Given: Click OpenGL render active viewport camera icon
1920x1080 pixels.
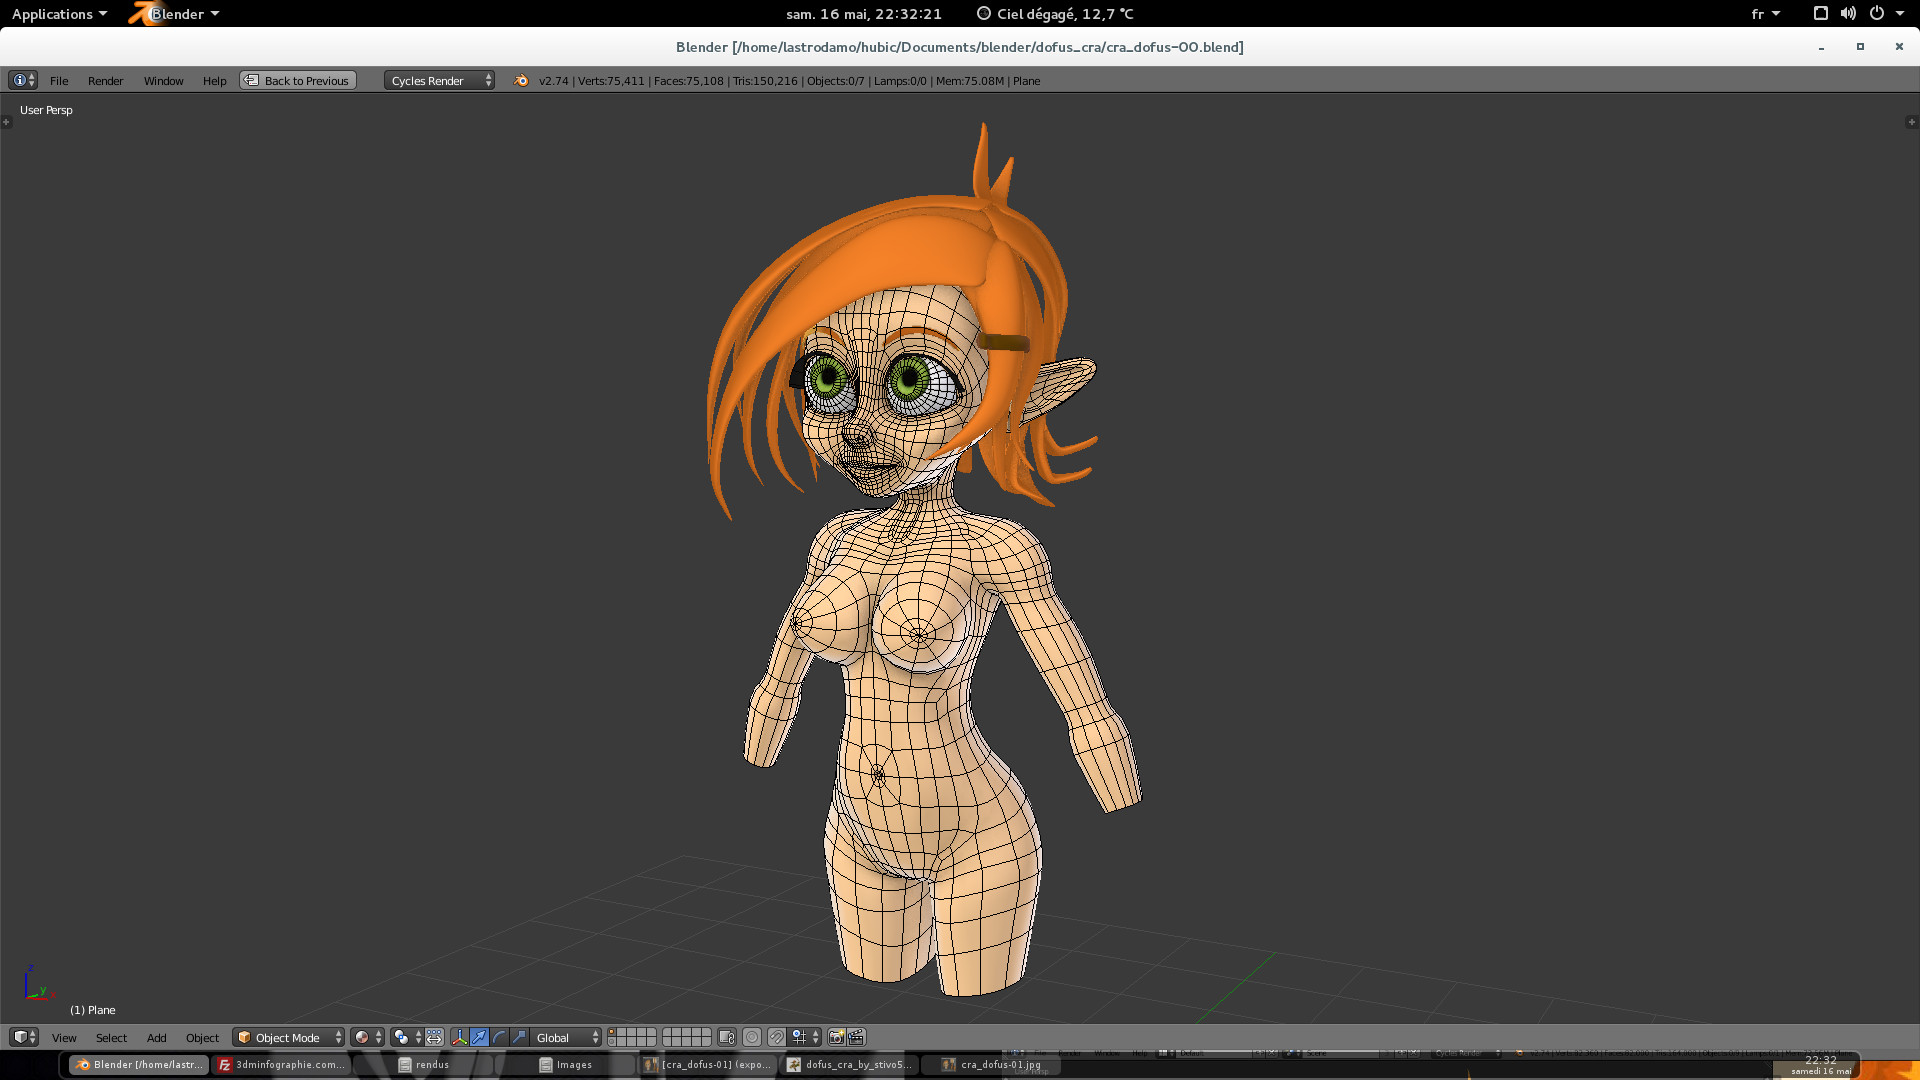Looking at the screenshot, I should (x=836, y=1037).
